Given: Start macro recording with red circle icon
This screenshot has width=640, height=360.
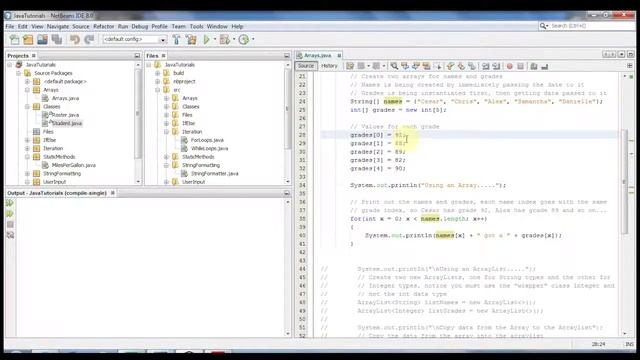Looking at the screenshot, I should (509, 66).
